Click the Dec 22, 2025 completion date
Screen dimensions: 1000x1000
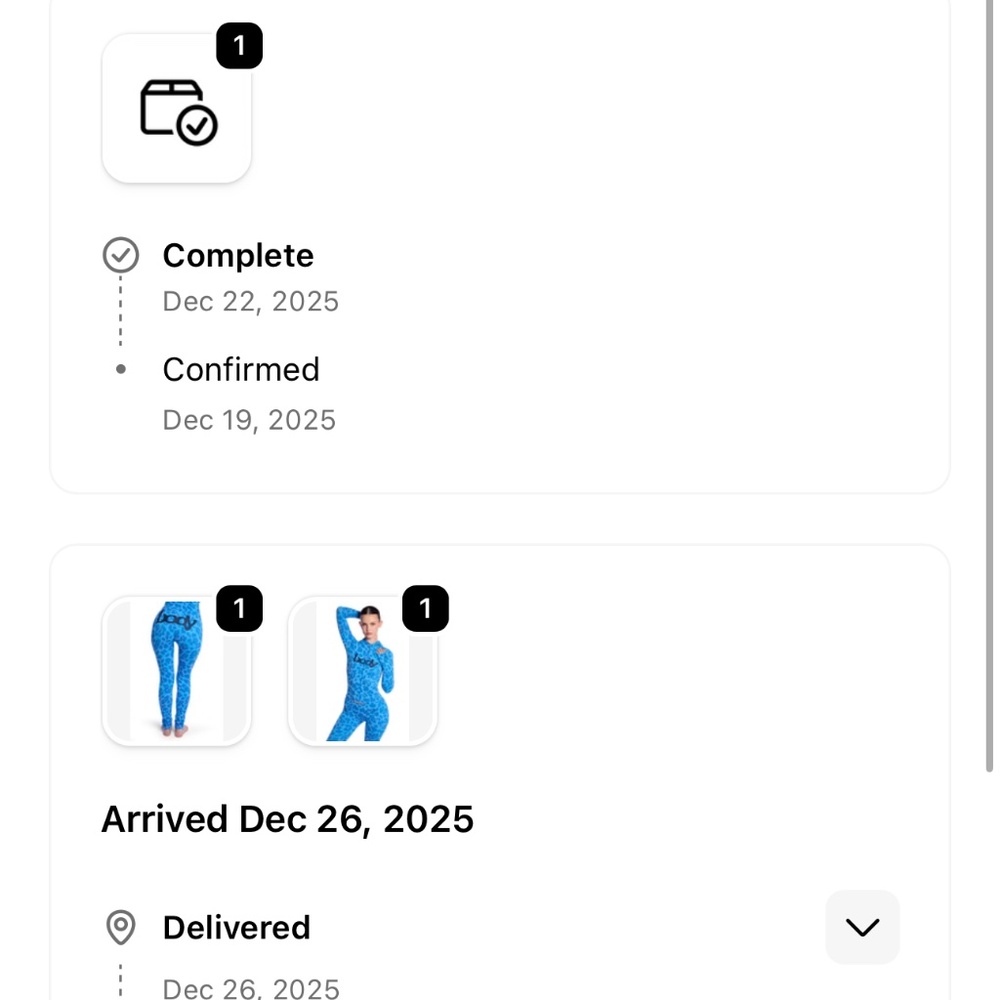point(251,302)
